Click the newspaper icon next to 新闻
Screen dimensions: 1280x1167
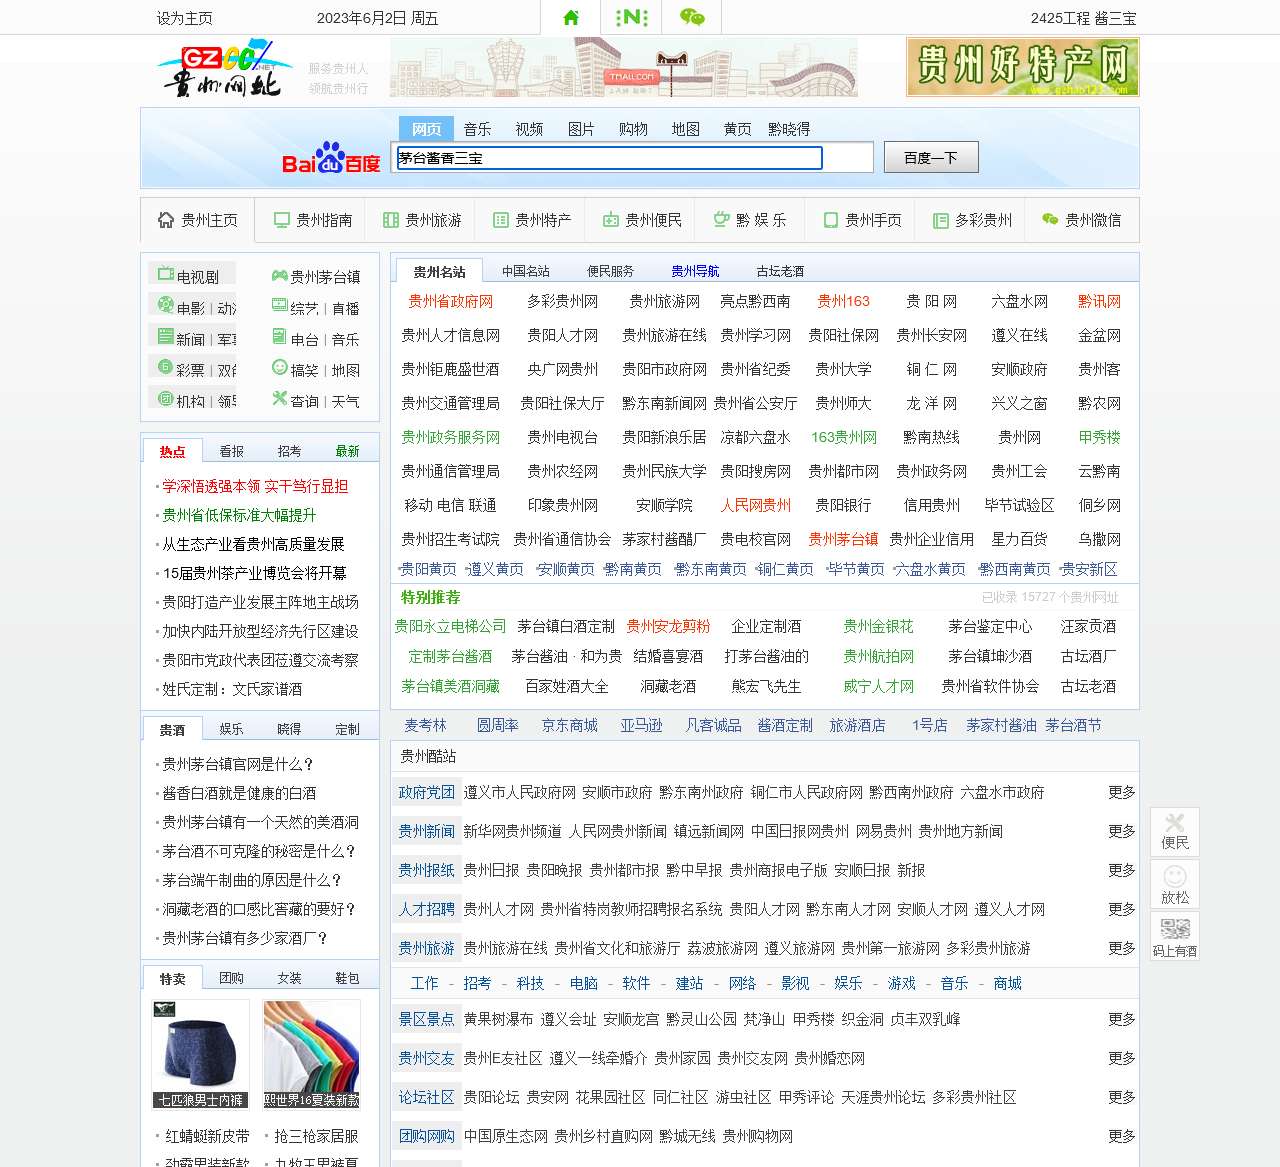click(165, 335)
